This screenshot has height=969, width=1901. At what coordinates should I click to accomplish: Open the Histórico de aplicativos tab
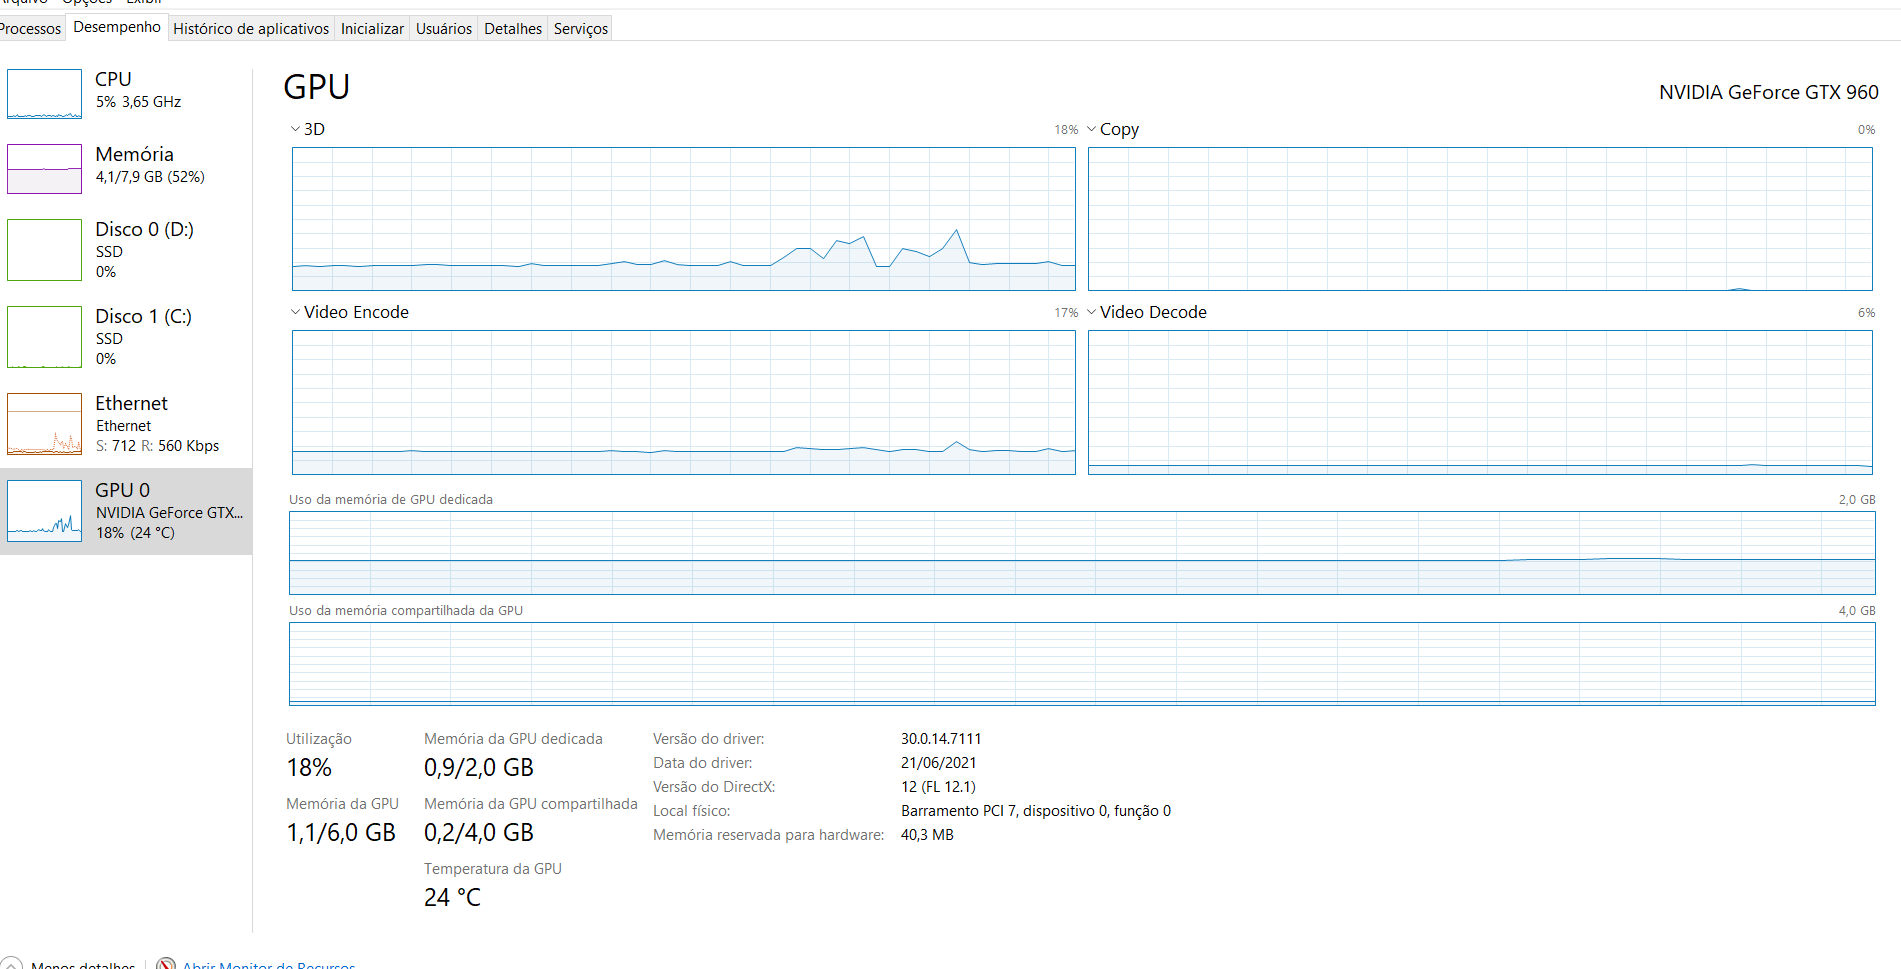251,28
